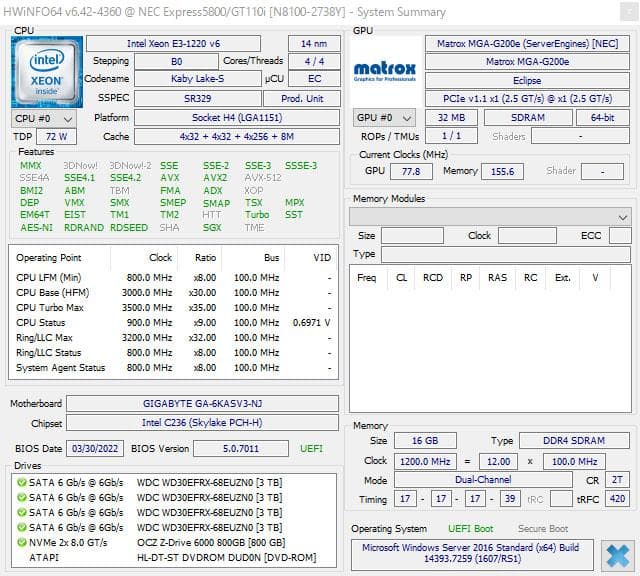The width and height of the screenshot is (640, 576).
Task: Click the Cores/Threads value 4 / 4
Action: (x=314, y=62)
